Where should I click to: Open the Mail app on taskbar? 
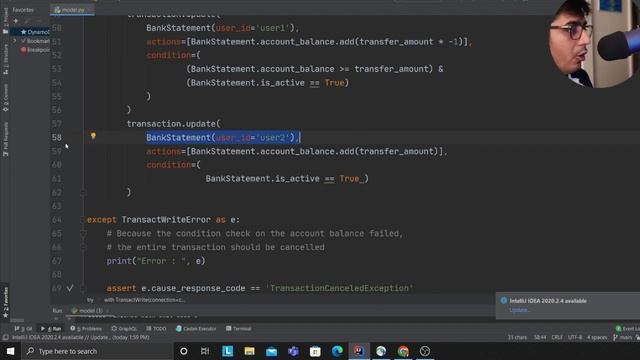click(x=271, y=351)
